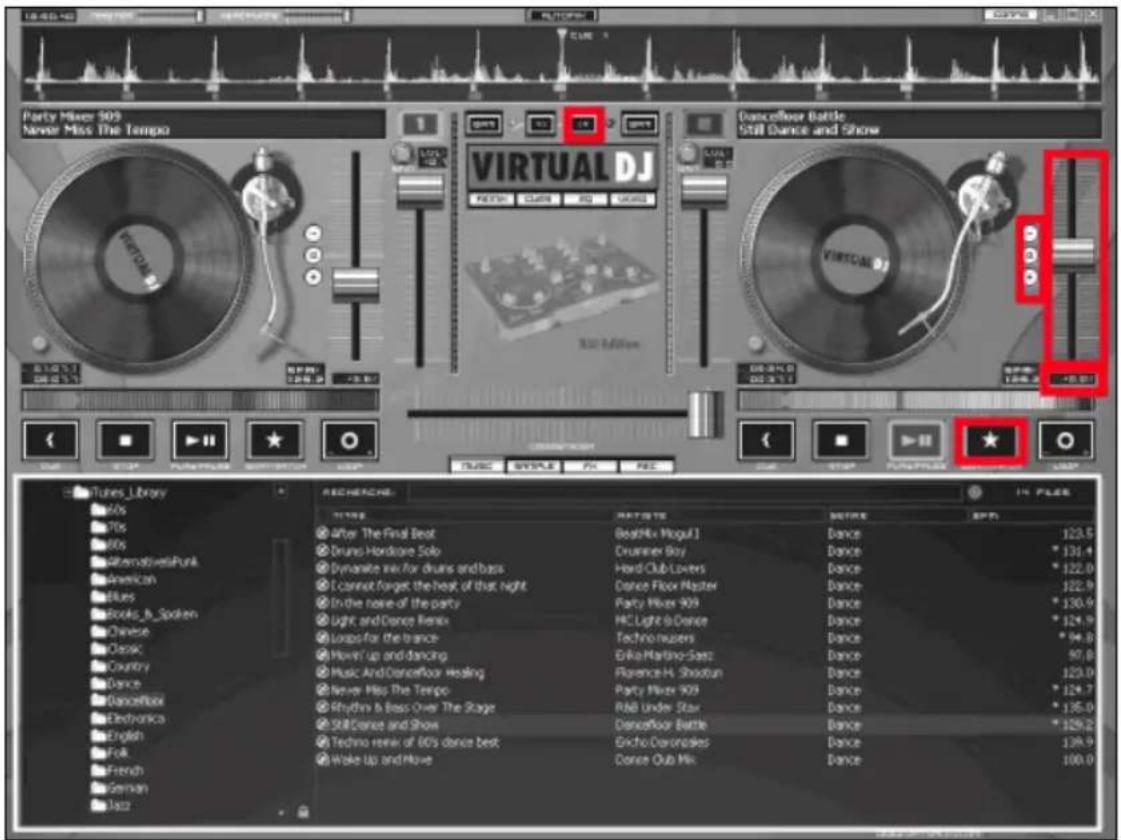Screen dimensions: 1121x840
Task: Click the star sync button on right deck
Action: [990, 440]
